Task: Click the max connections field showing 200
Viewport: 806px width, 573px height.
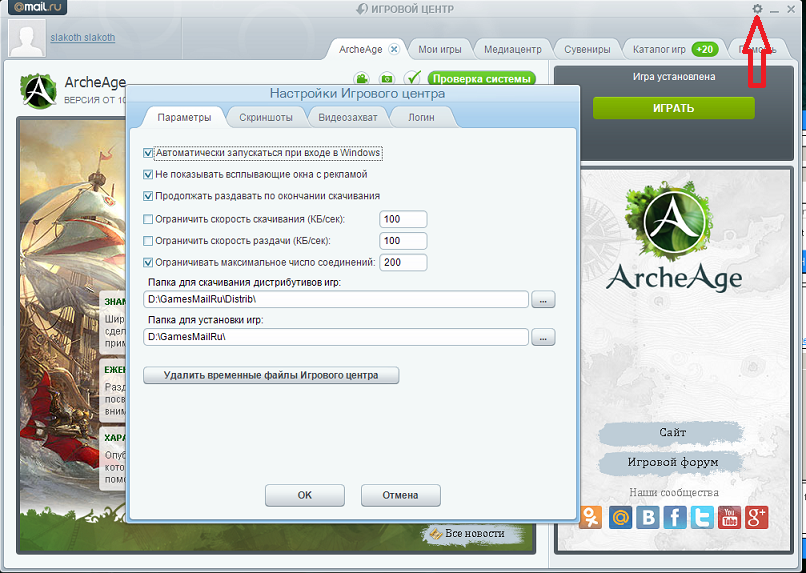Action: click(403, 263)
